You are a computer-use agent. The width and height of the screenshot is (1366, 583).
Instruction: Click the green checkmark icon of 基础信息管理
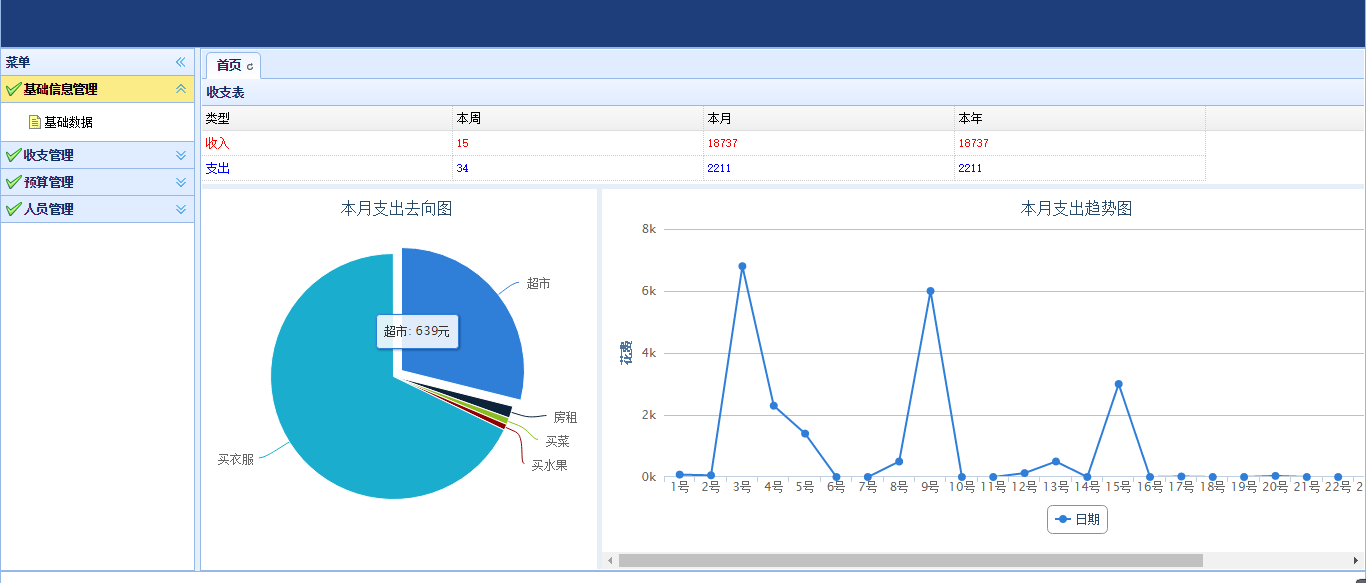(x=13, y=89)
